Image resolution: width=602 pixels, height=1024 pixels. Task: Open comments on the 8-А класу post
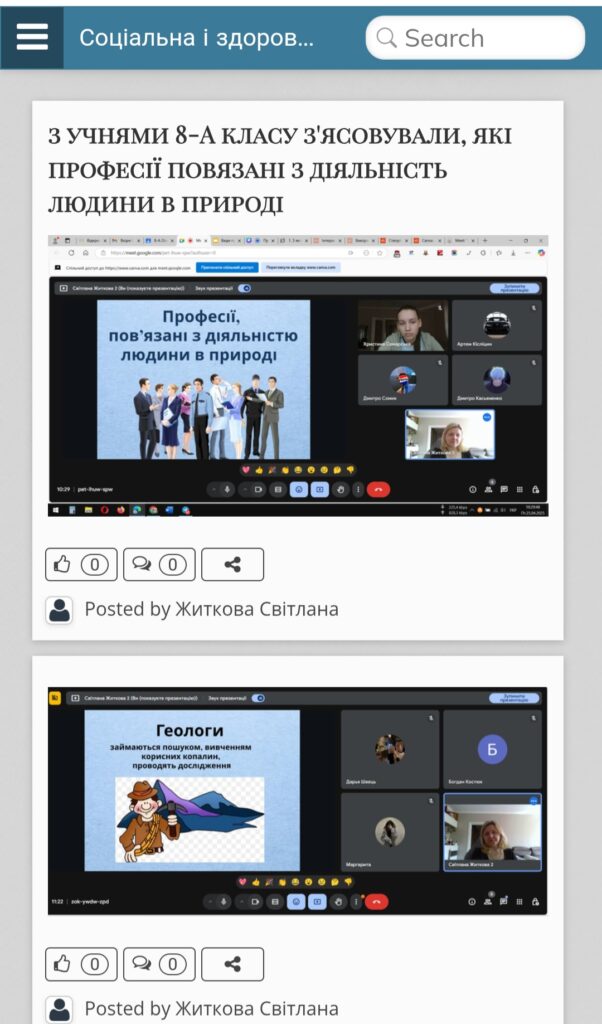point(159,564)
